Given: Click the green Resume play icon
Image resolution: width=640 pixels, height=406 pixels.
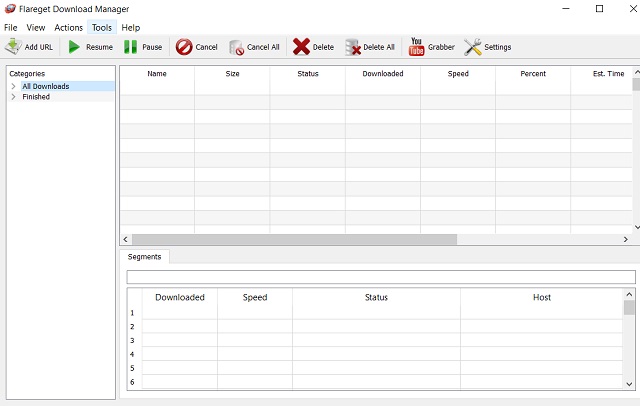Looking at the screenshot, I should (x=74, y=47).
